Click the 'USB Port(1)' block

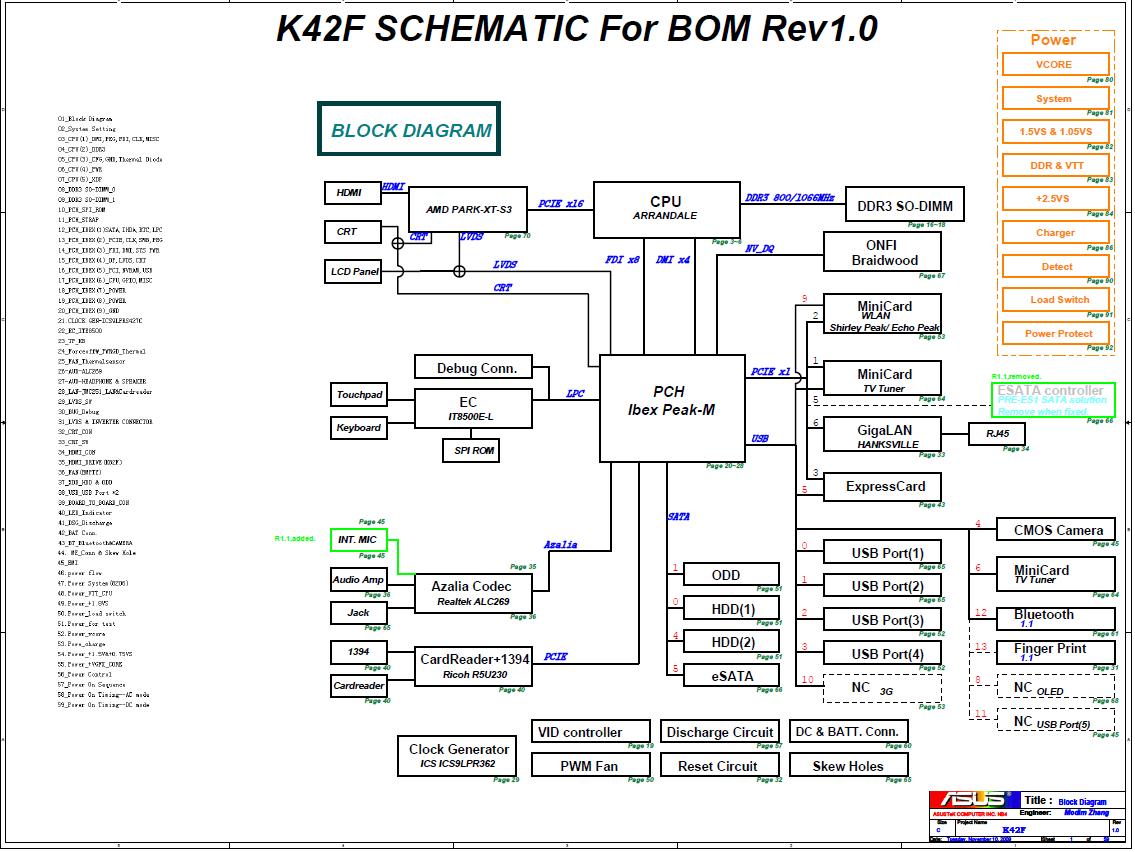point(882,552)
